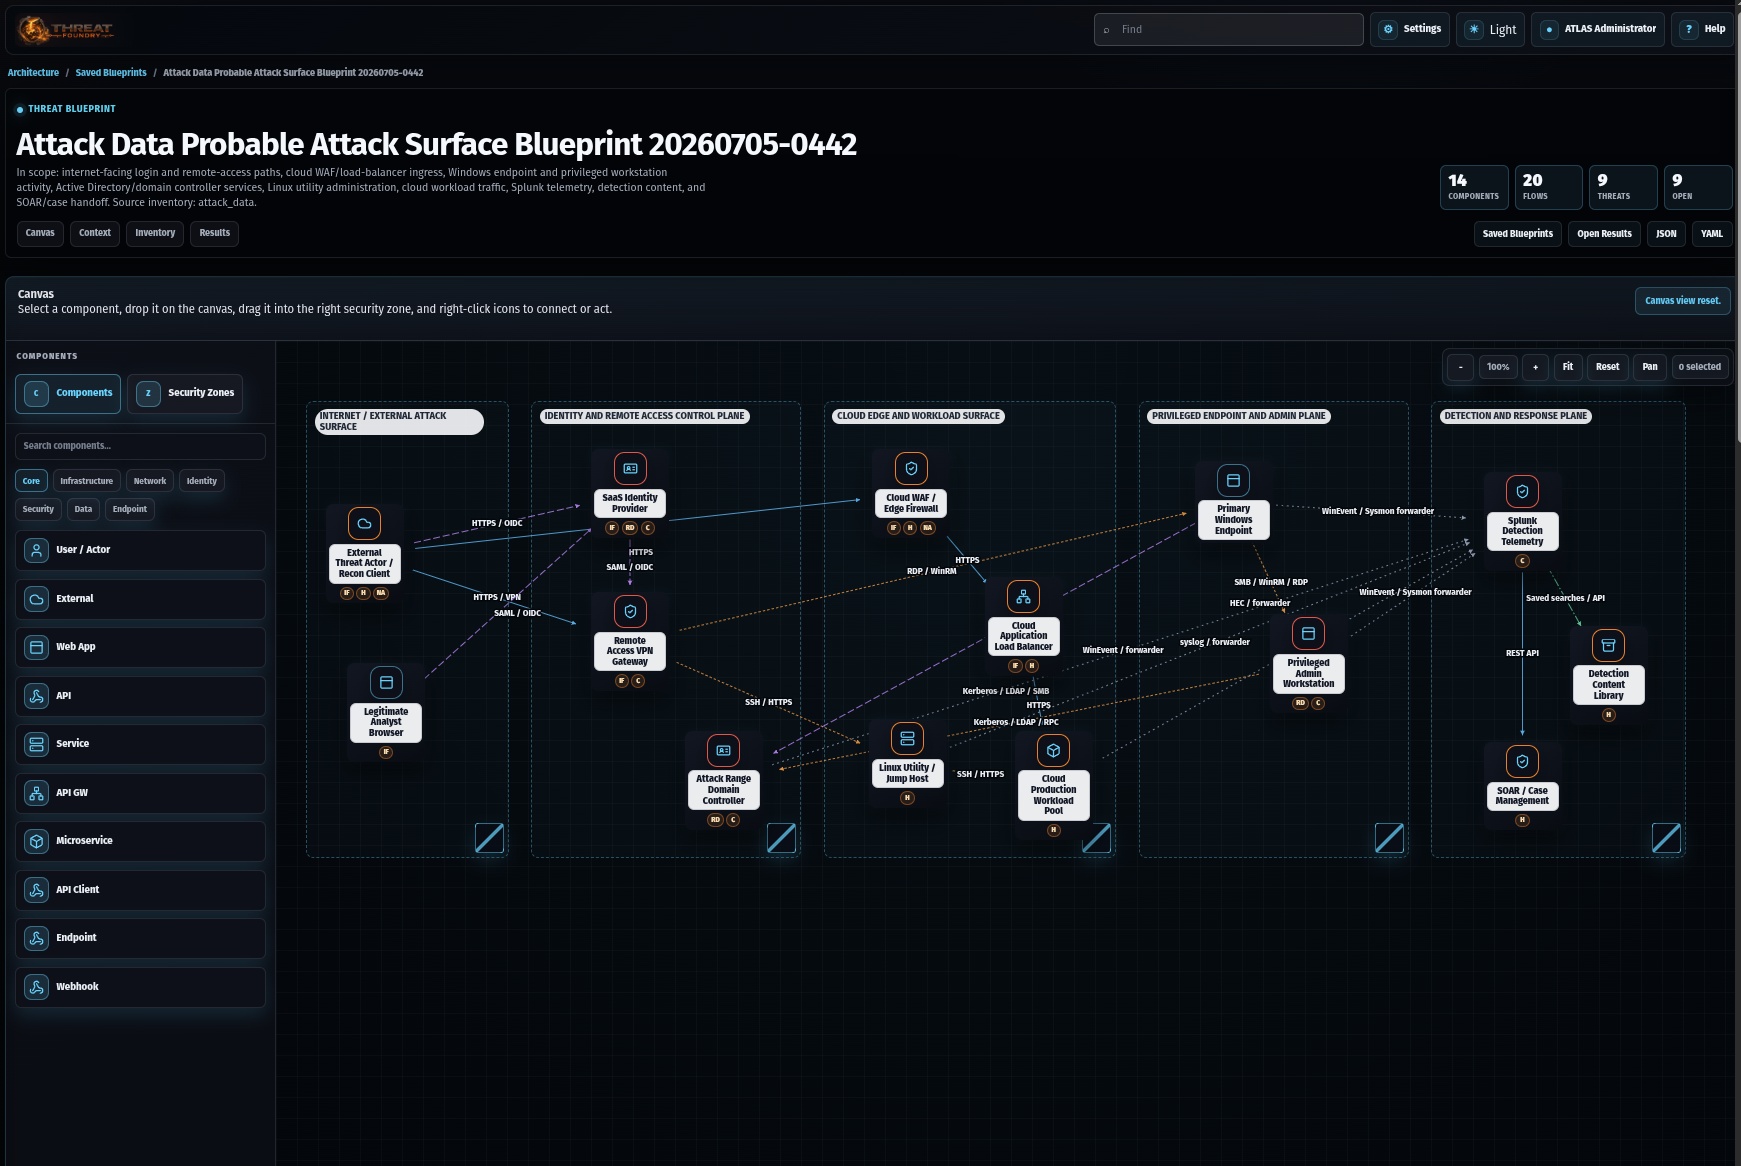Switch sidebar to Components list
Image resolution: width=1741 pixels, height=1166 pixels.
(68, 393)
